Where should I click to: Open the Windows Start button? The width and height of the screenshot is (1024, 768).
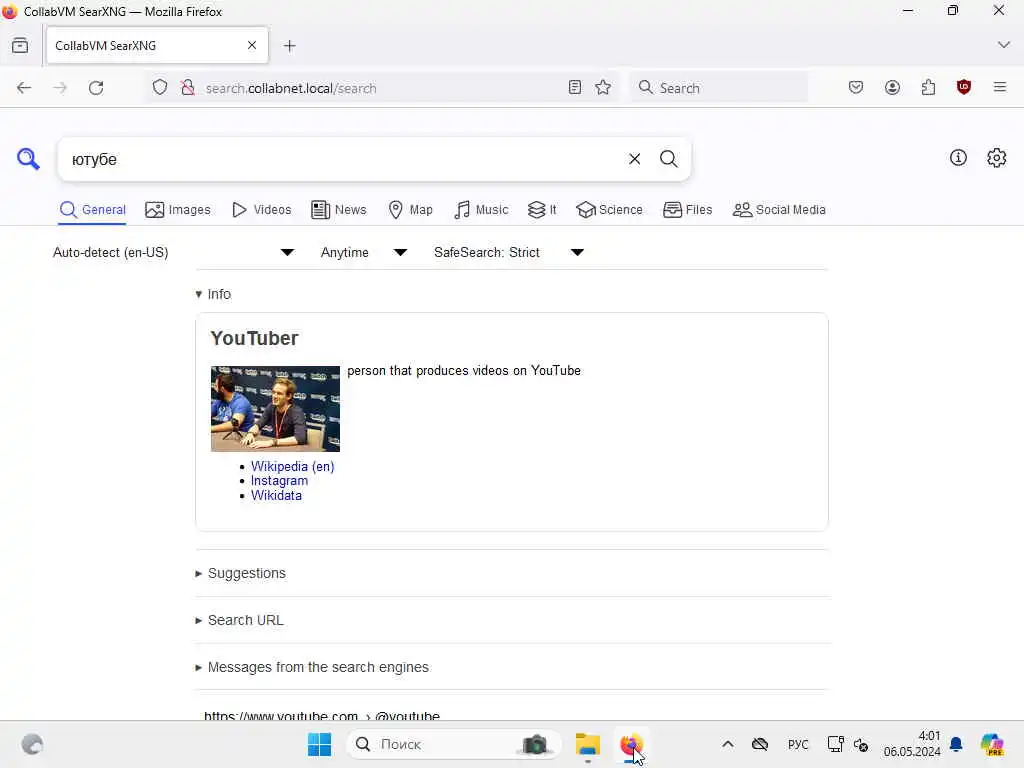pyautogui.click(x=319, y=744)
